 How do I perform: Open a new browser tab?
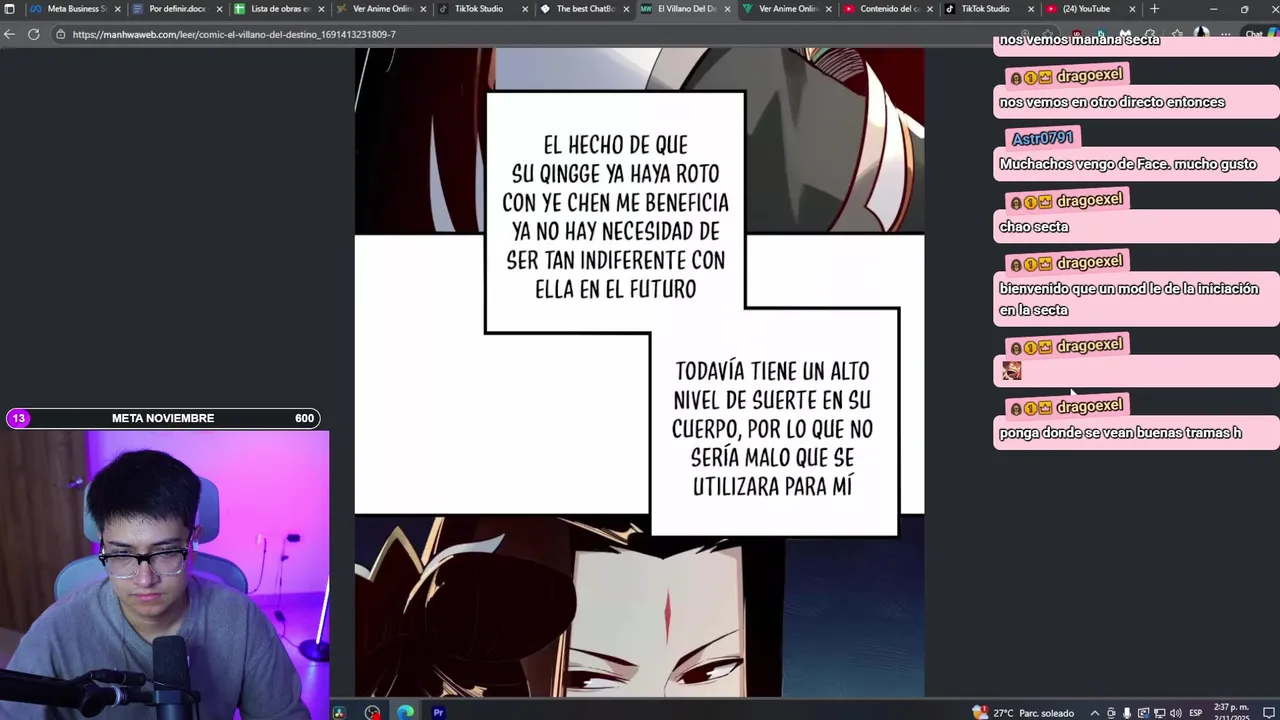pyautogui.click(x=1154, y=9)
